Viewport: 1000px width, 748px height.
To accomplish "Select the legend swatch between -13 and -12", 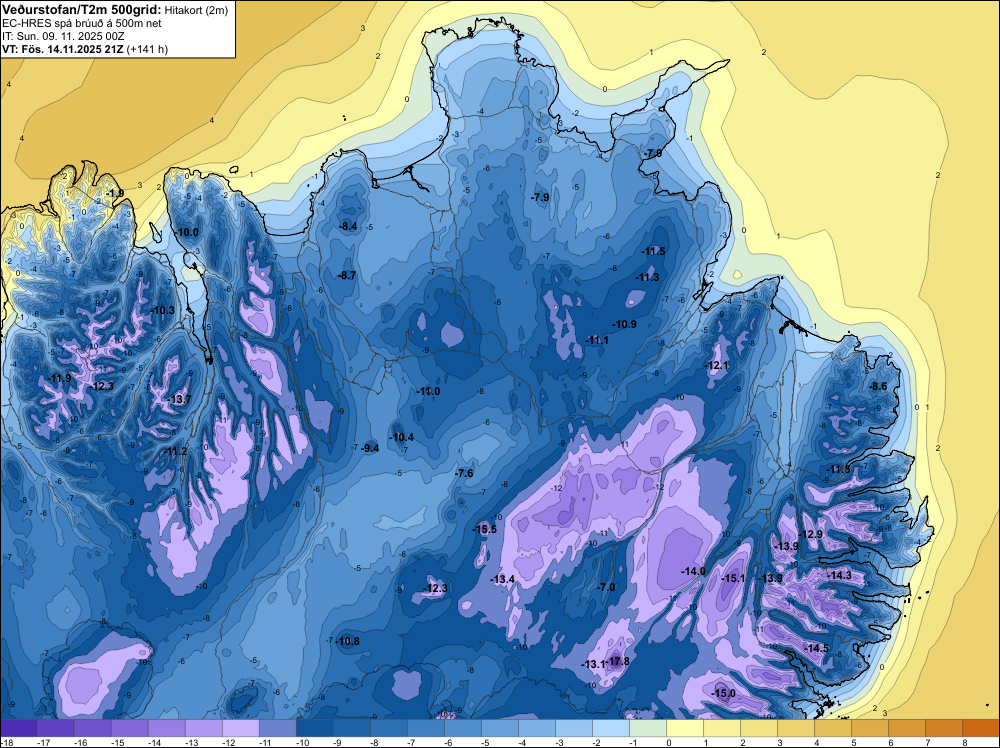I will (203, 728).
